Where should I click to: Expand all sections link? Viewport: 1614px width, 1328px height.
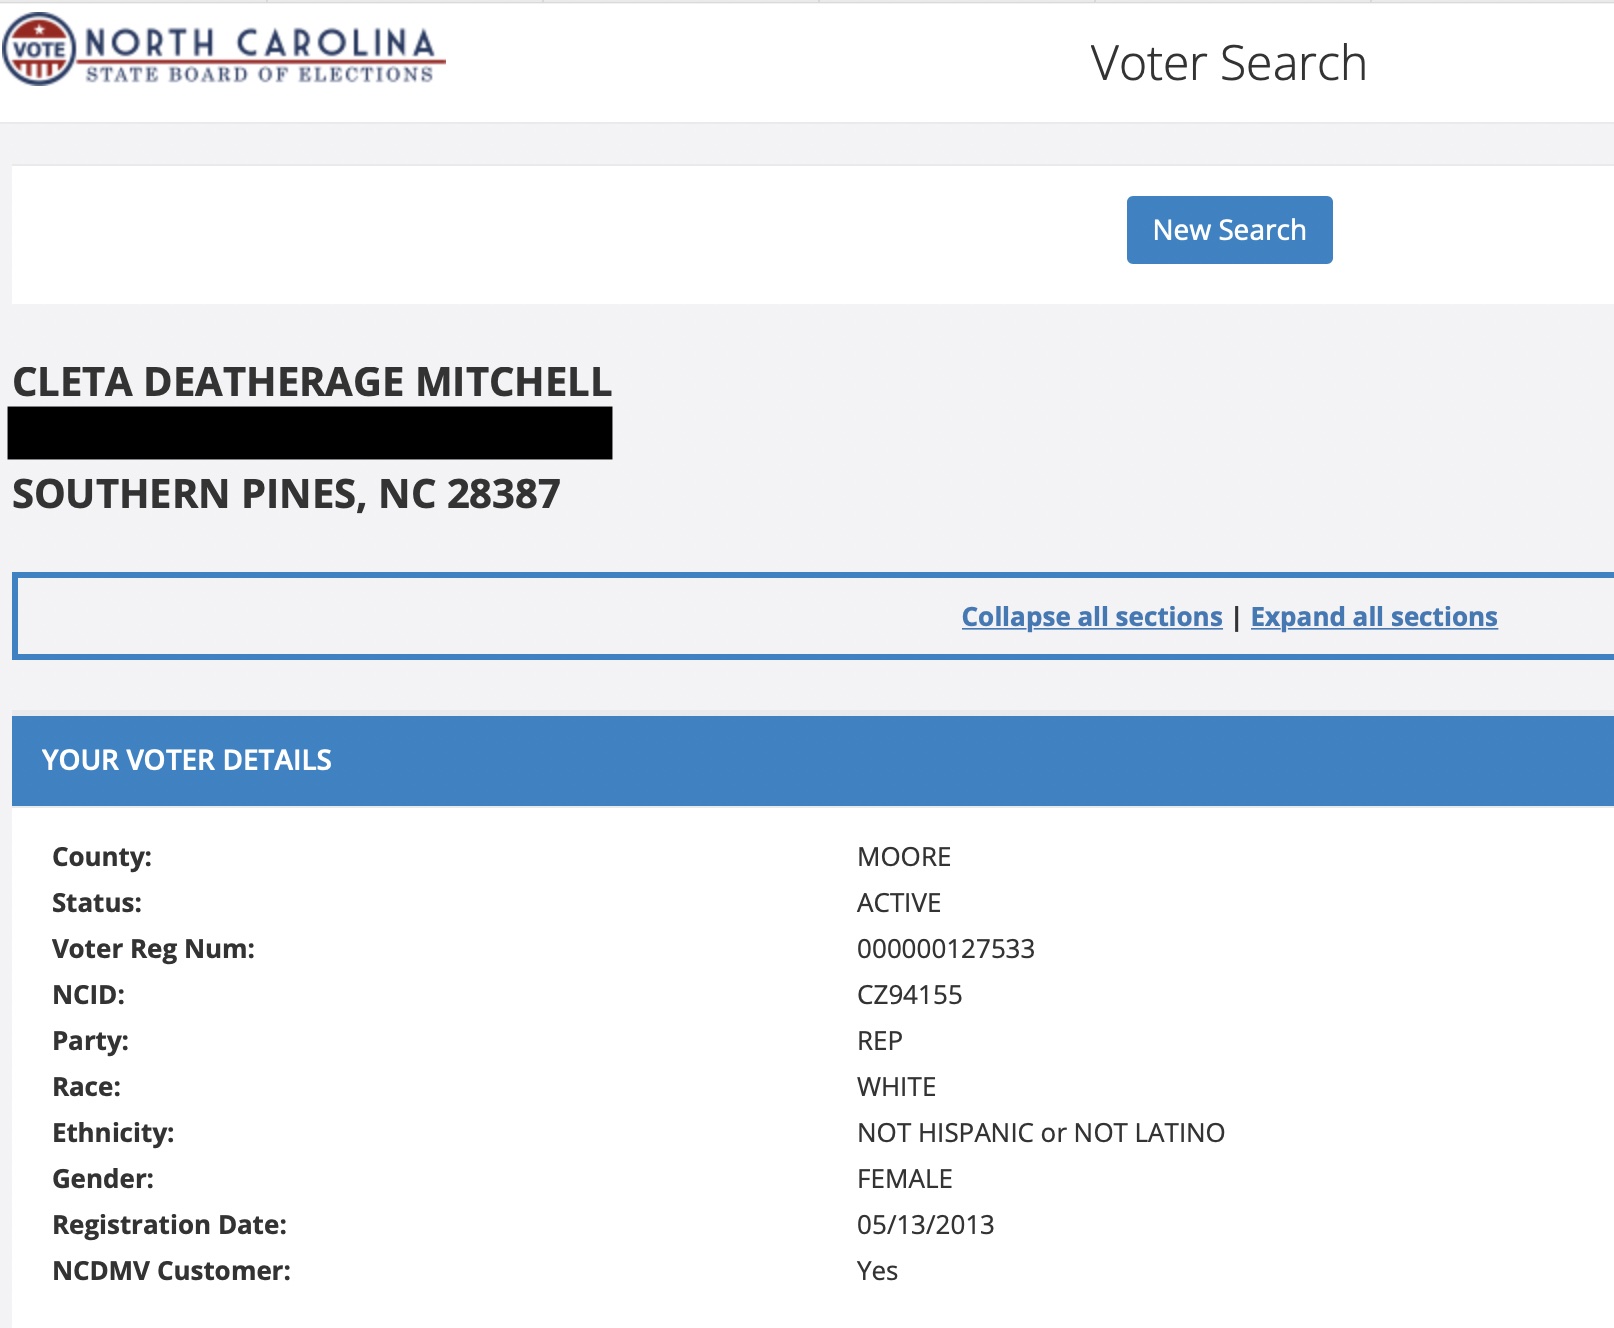pos(1374,617)
